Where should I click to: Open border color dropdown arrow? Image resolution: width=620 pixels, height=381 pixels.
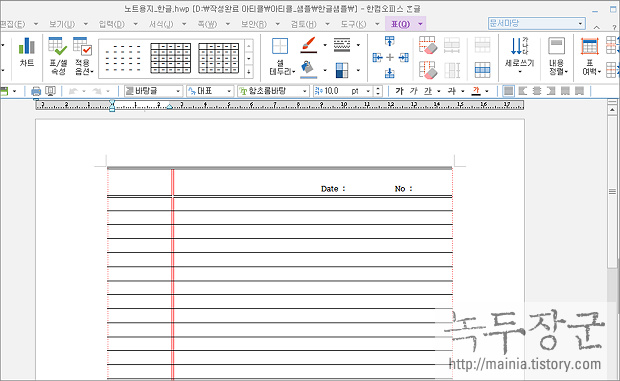pyautogui.click(x=325, y=45)
